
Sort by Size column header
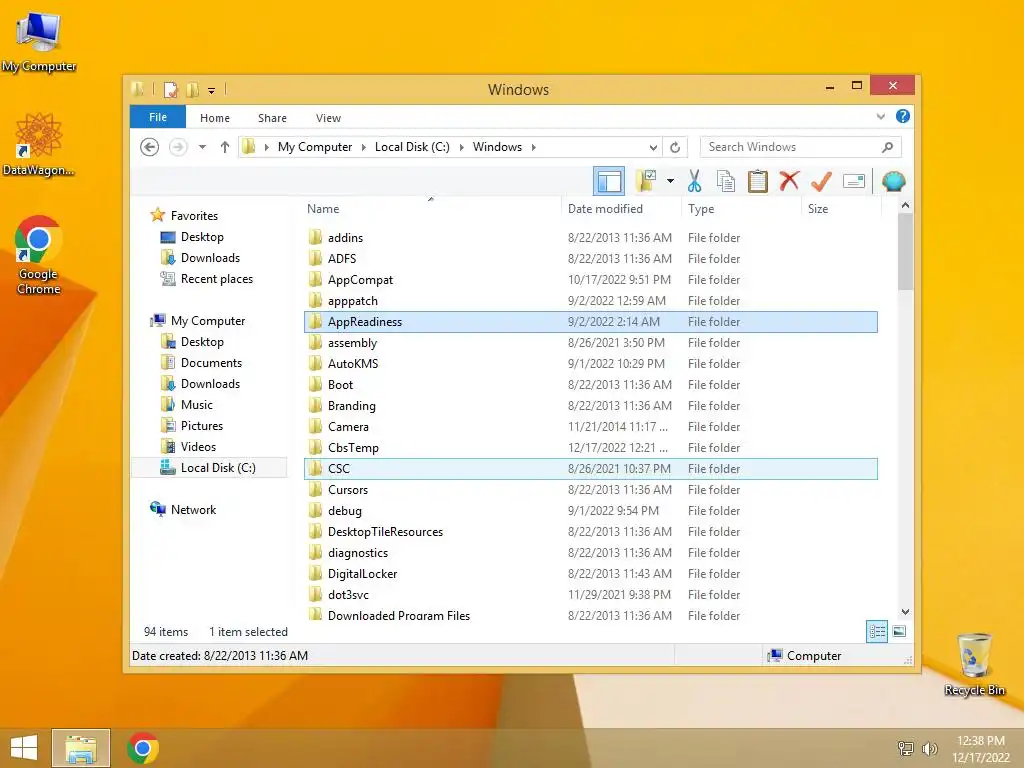tap(841, 208)
